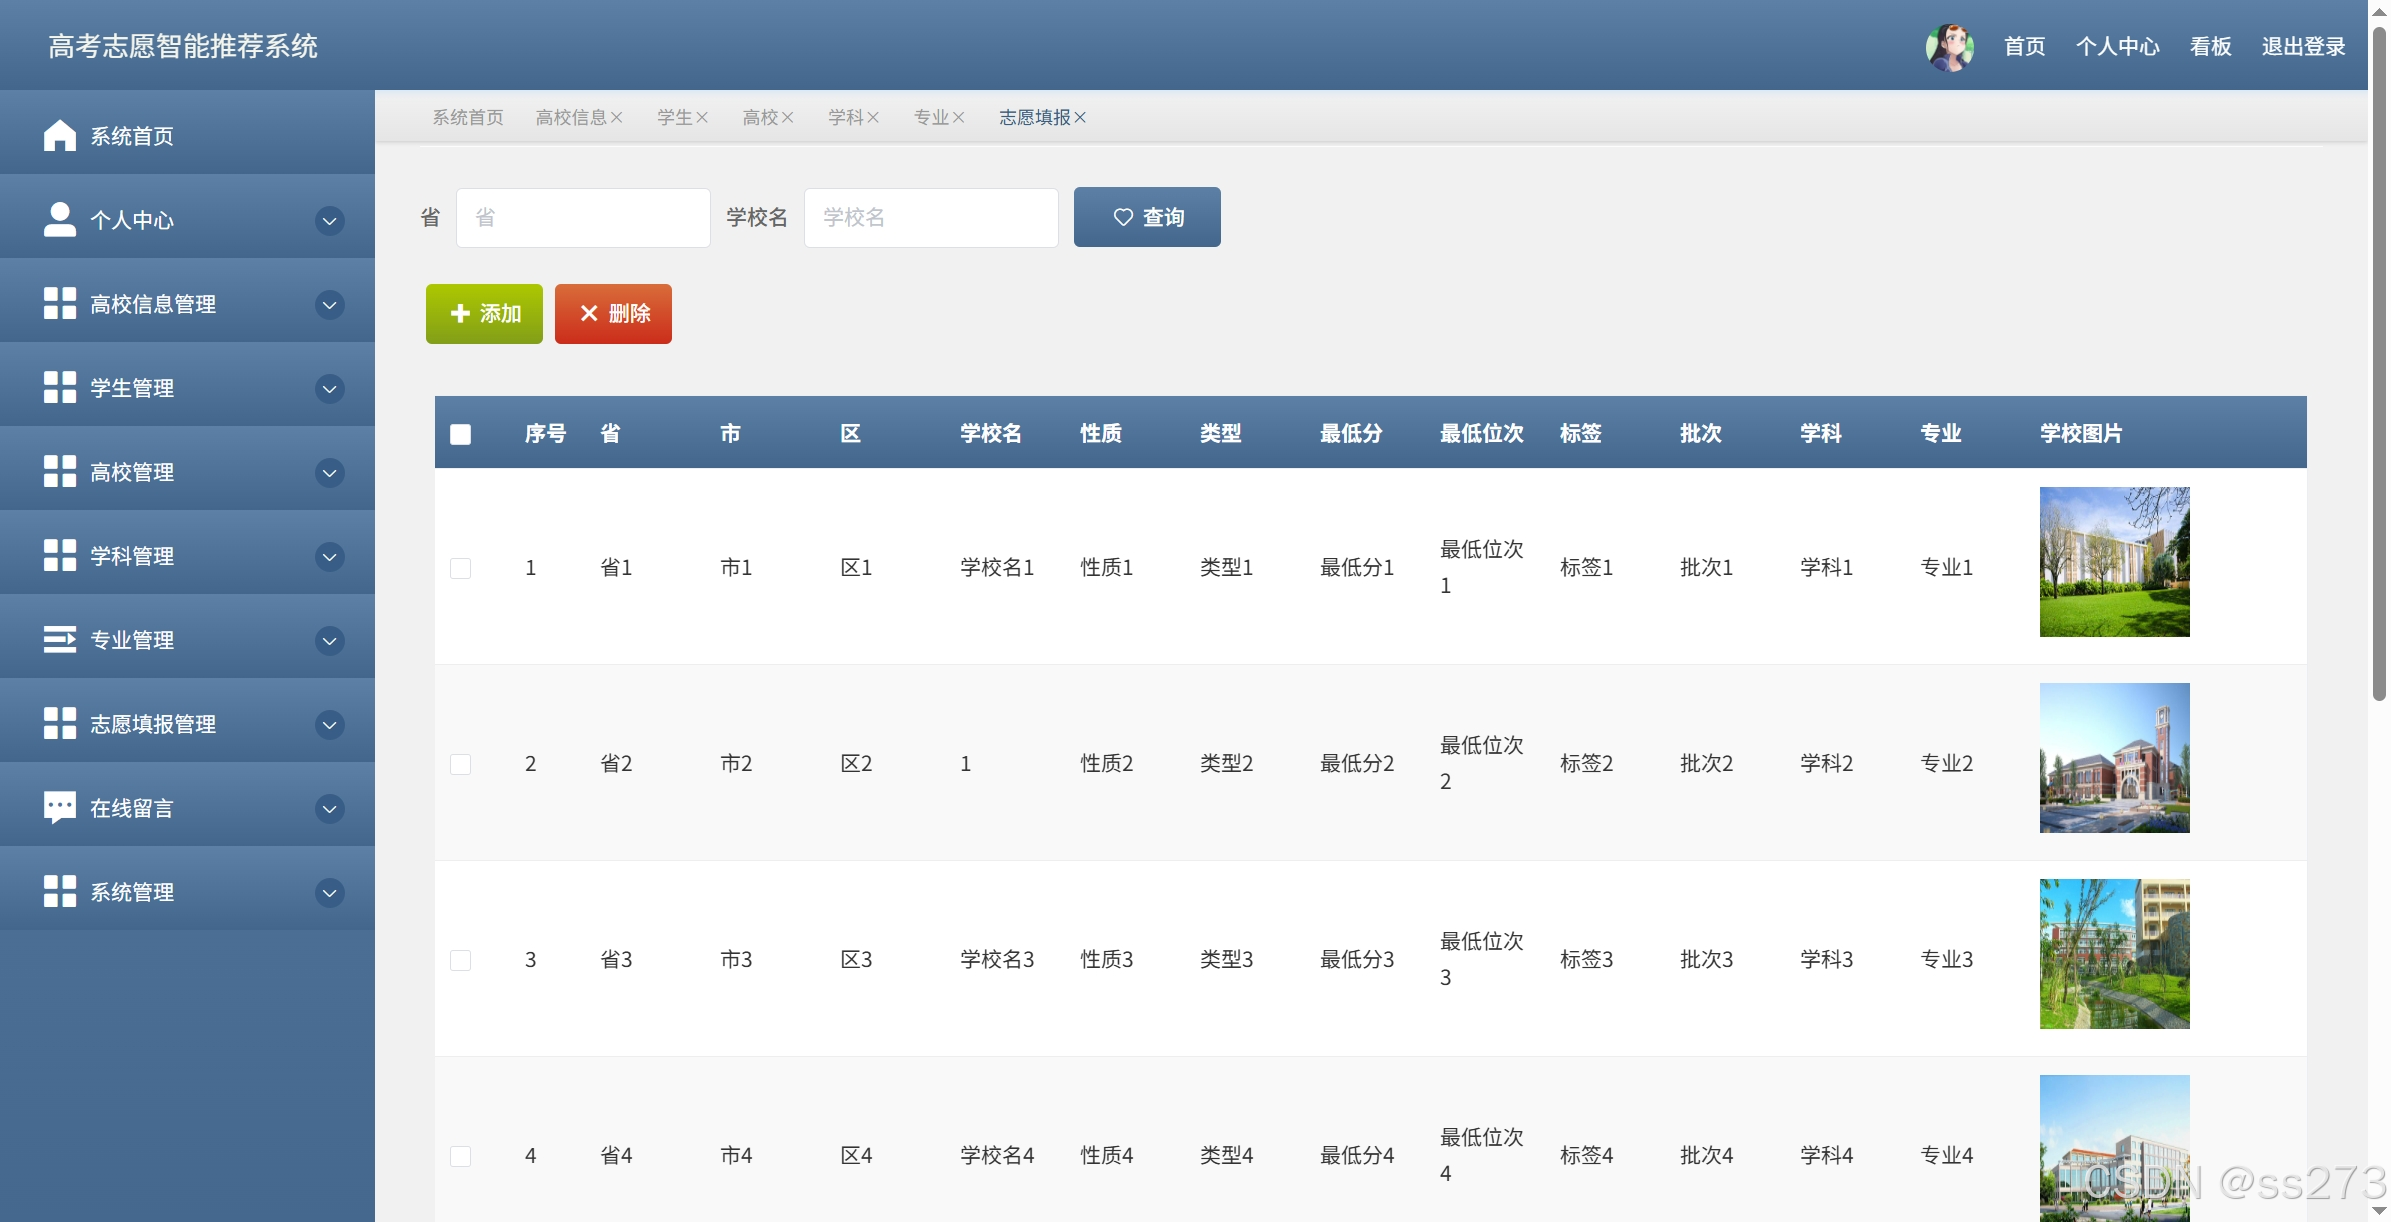Click the grid icon beside 系统管理
Screen dimensions: 2391x1222
[60, 891]
